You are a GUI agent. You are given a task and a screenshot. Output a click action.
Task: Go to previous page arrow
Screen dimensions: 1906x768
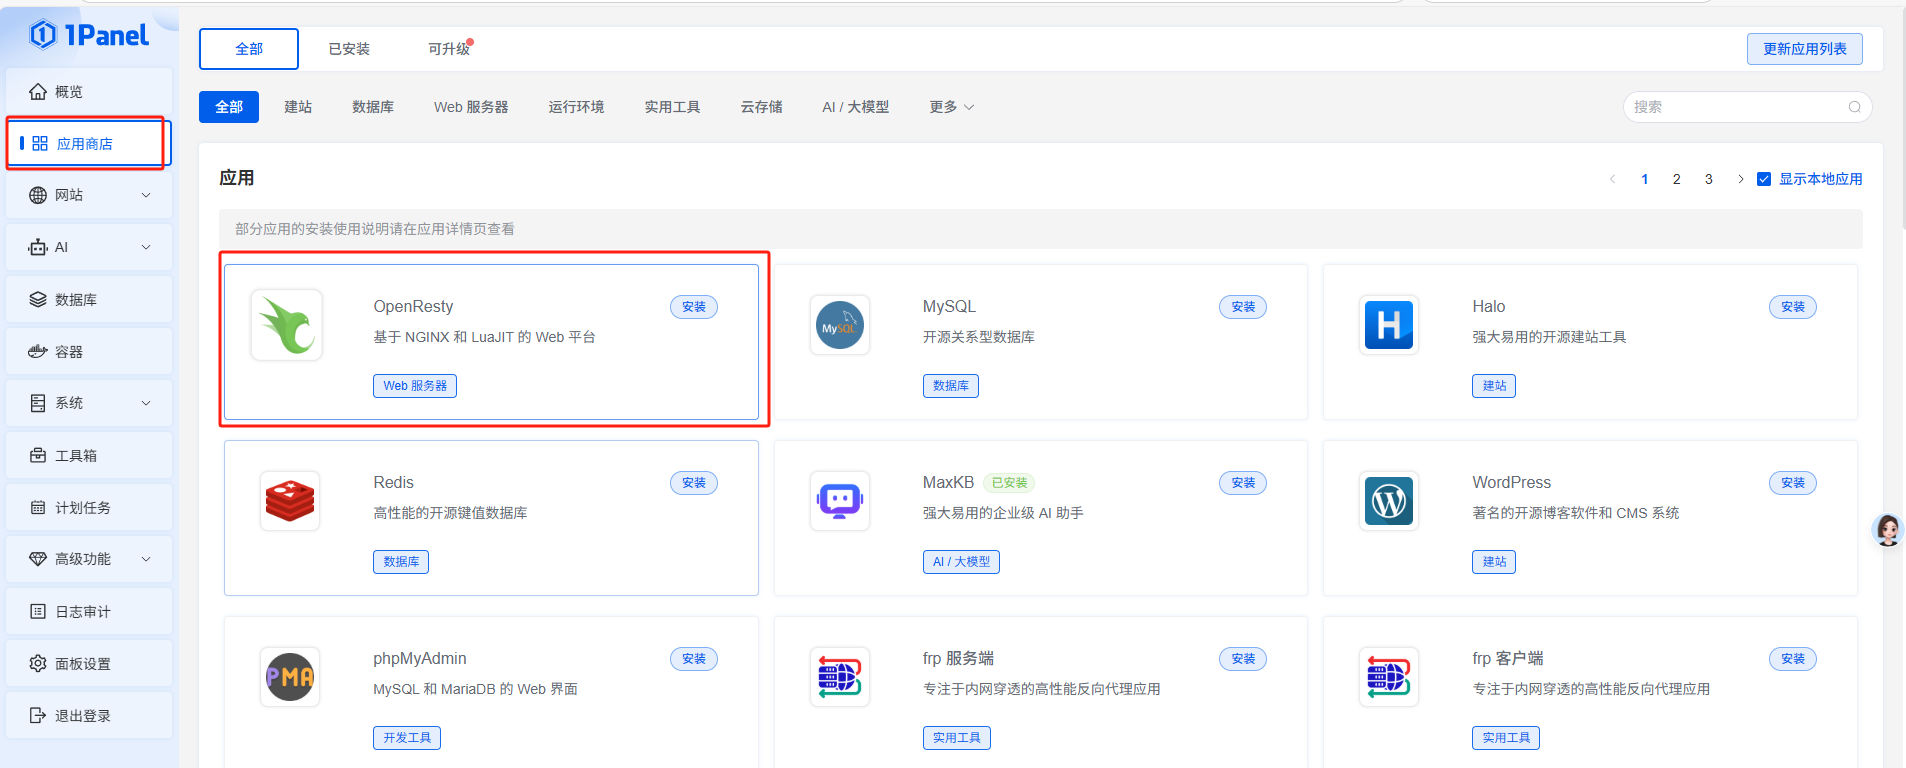coord(1612,179)
